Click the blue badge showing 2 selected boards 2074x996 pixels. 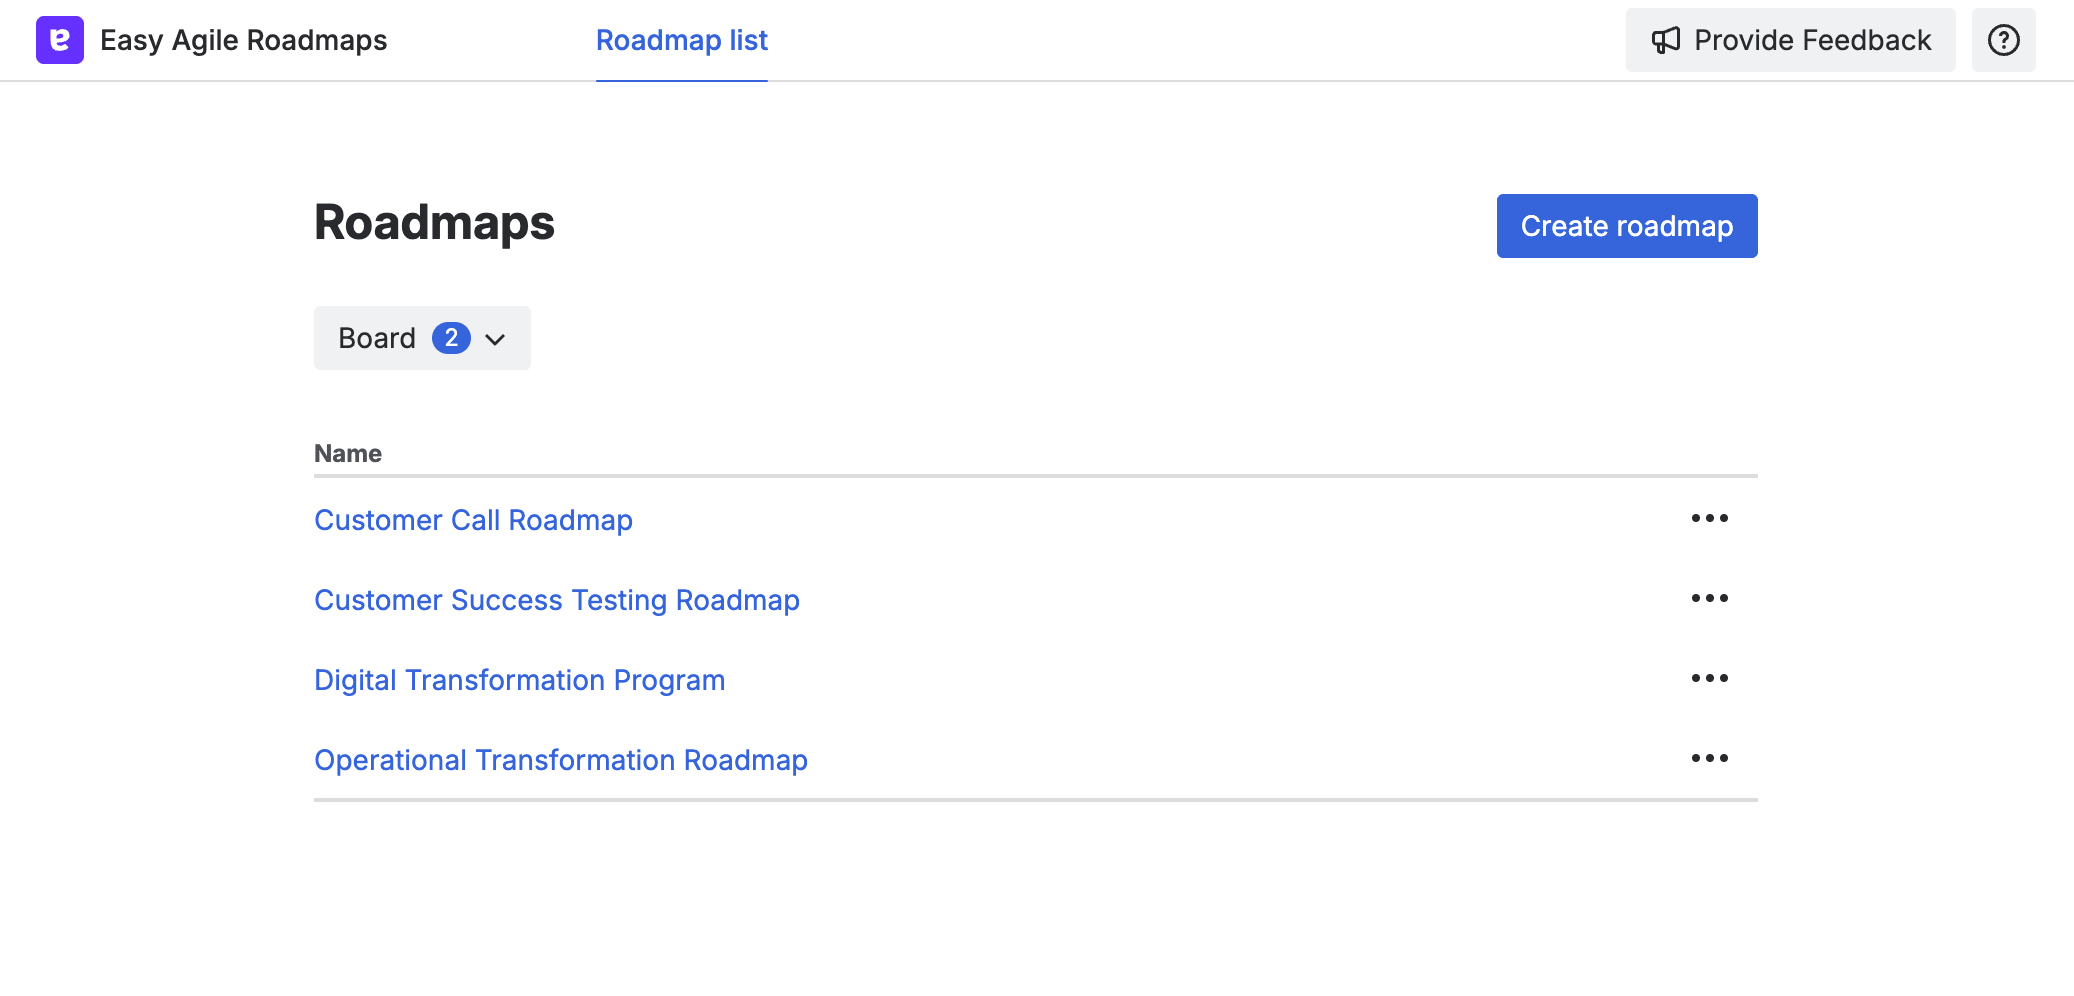(452, 338)
